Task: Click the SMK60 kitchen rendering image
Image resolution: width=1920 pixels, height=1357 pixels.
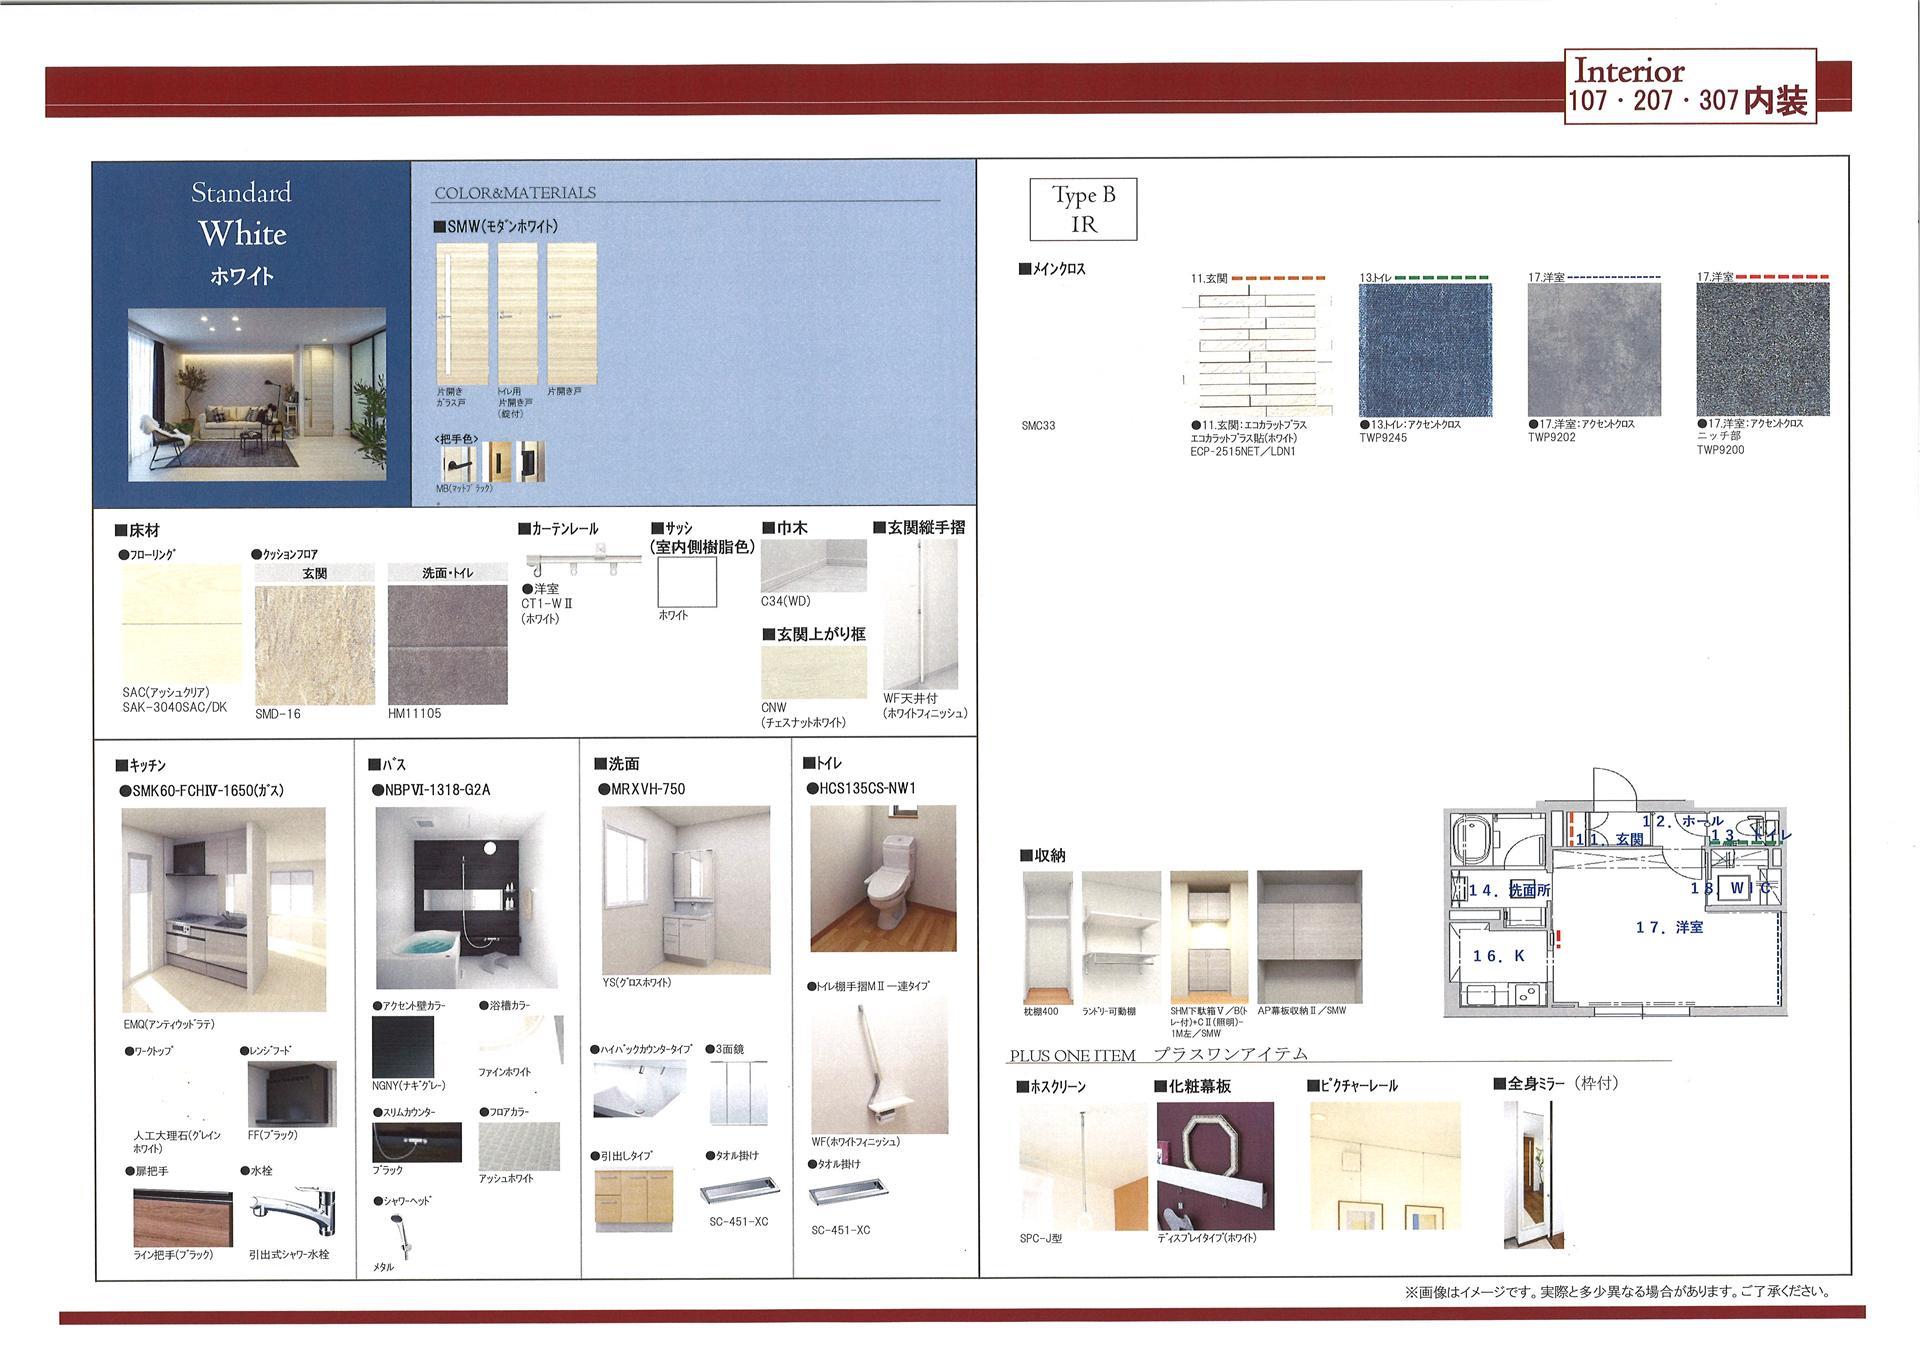Action: click(x=223, y=911)
